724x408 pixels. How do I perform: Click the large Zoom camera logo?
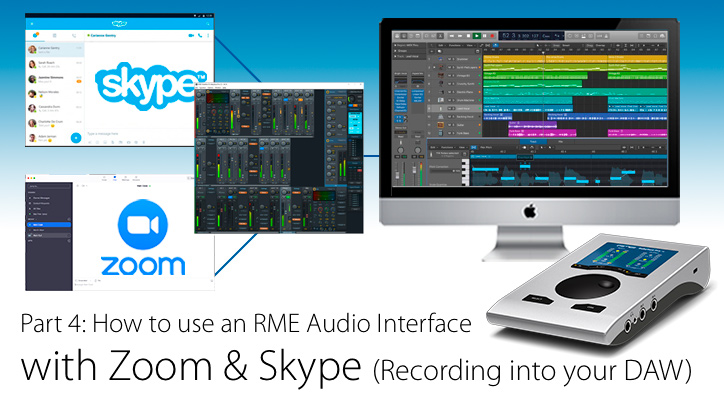click(142, 224)
